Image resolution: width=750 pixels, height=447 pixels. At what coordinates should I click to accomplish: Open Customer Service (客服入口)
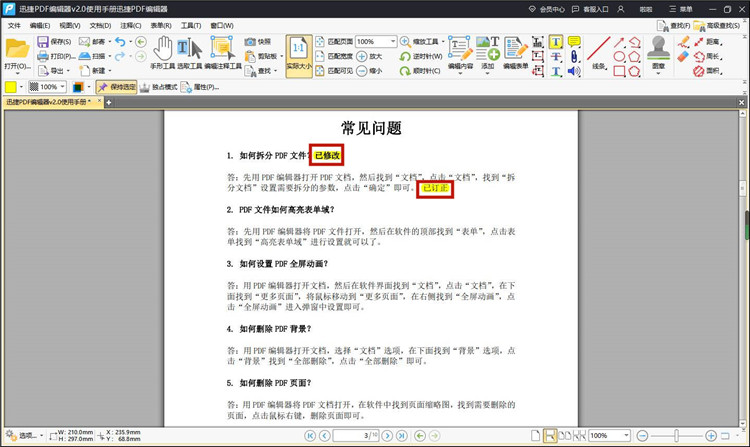click(590, 9)
